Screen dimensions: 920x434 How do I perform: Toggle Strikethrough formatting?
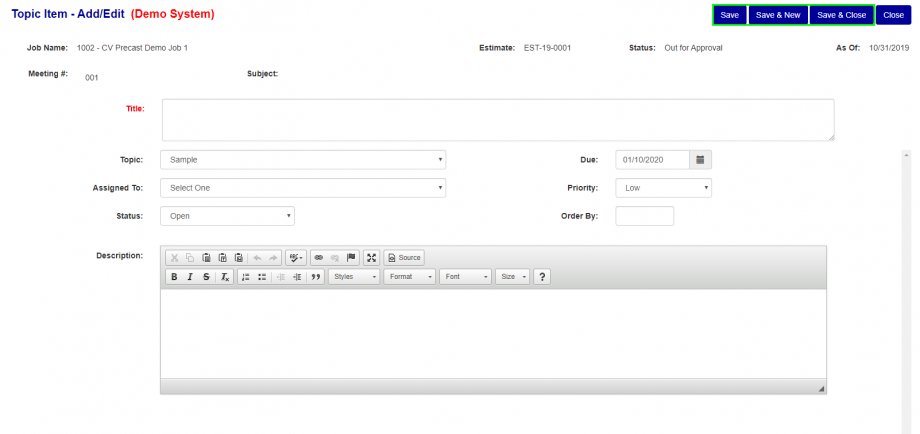tap(206, 277)
